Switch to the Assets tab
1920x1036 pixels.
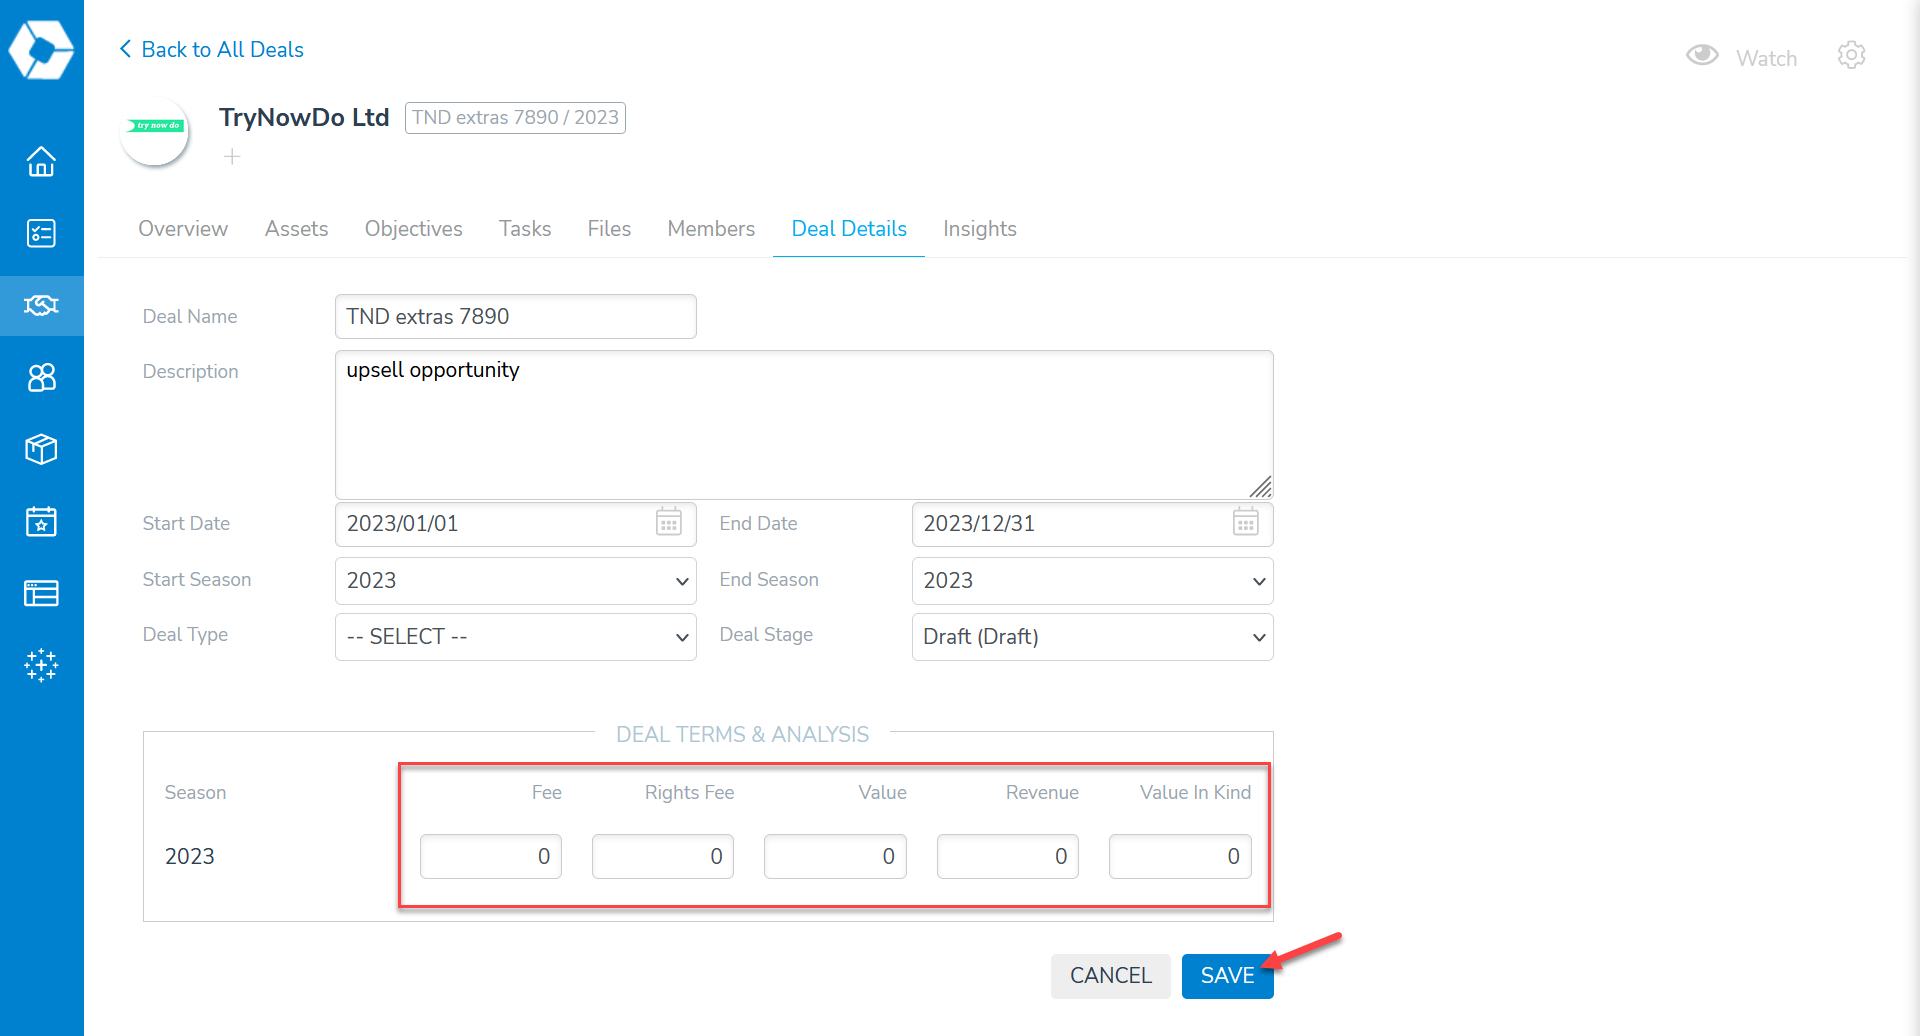coord(296,229)
